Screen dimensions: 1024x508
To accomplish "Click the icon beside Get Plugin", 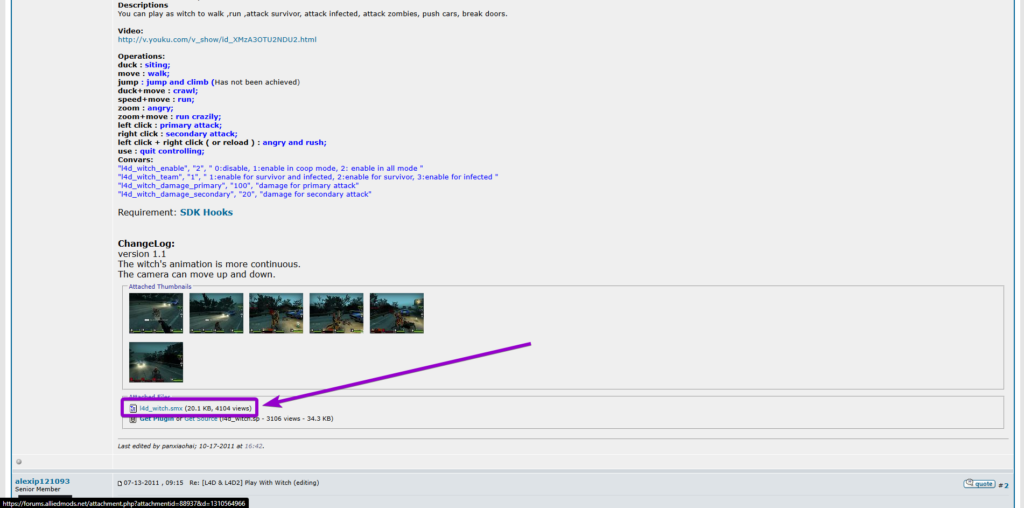I will [x=133, y=419].
